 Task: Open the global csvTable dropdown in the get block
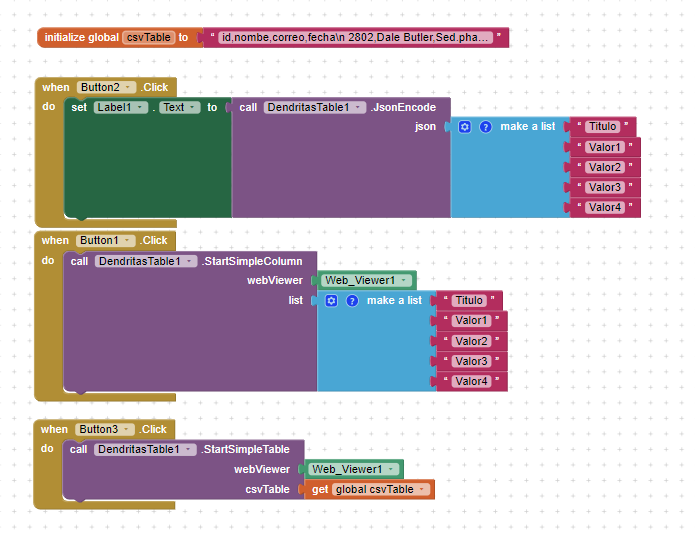[x=423, y=489]
